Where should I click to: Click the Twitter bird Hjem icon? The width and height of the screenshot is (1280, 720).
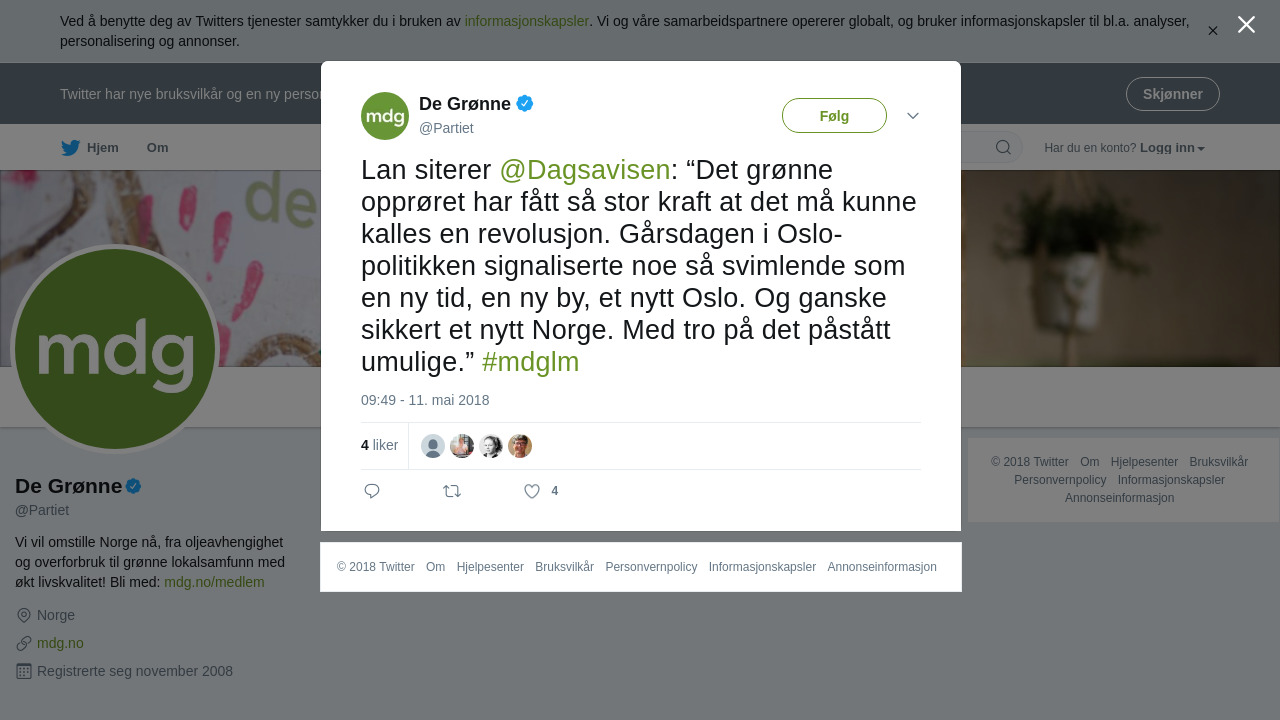pos(70,148)
